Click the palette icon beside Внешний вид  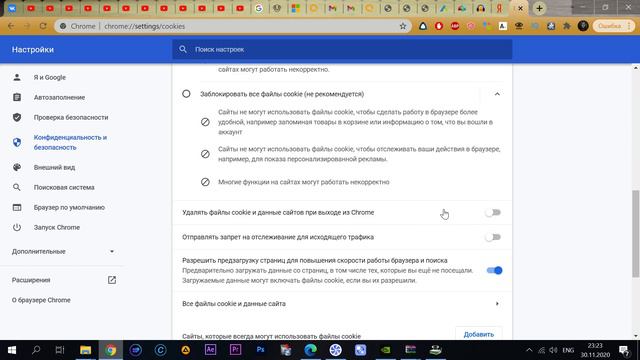17,167
